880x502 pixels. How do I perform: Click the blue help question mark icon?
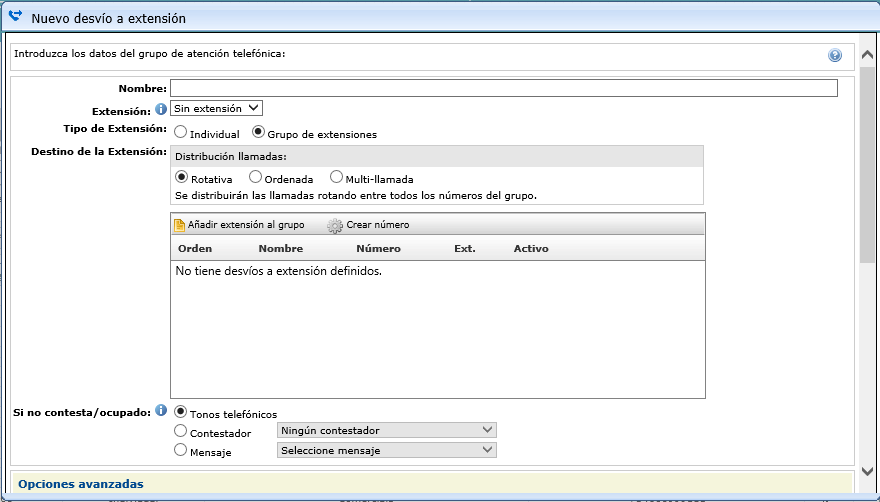(x=835, y=55)
